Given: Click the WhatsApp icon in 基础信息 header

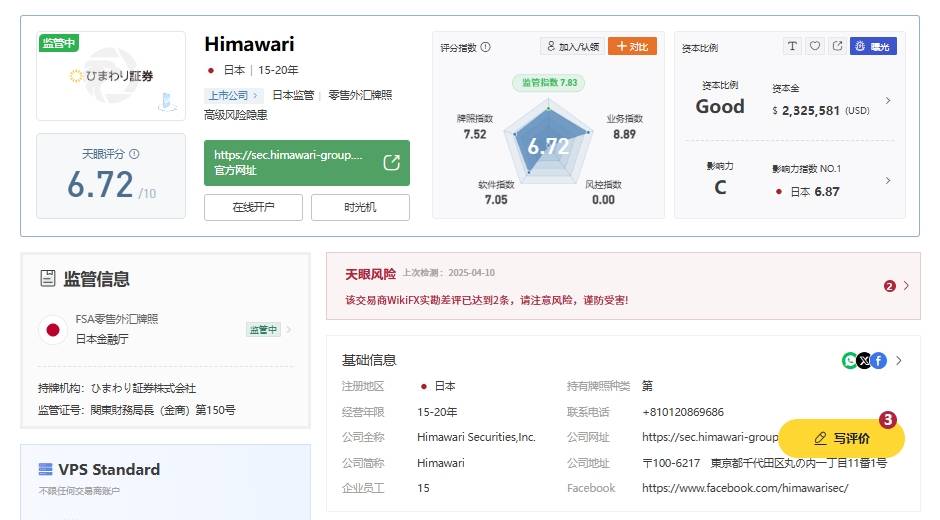Looking at the screenshot, I should 849,360.
